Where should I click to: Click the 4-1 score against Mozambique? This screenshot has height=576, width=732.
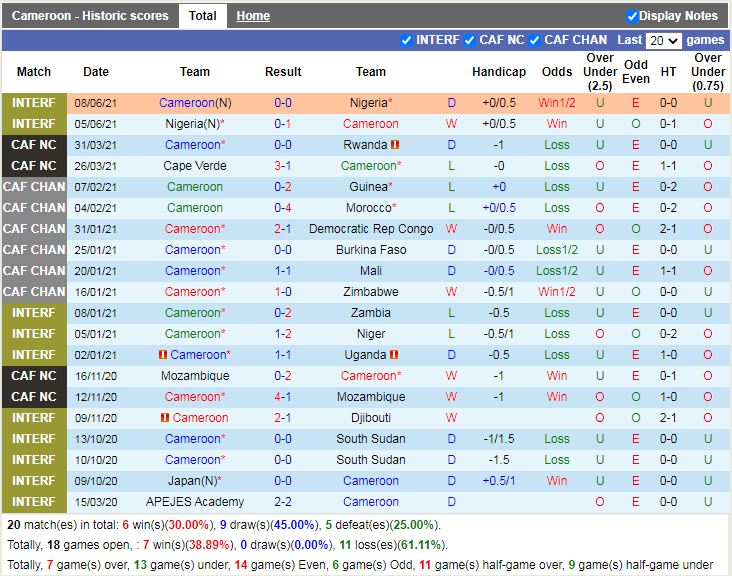283,397
